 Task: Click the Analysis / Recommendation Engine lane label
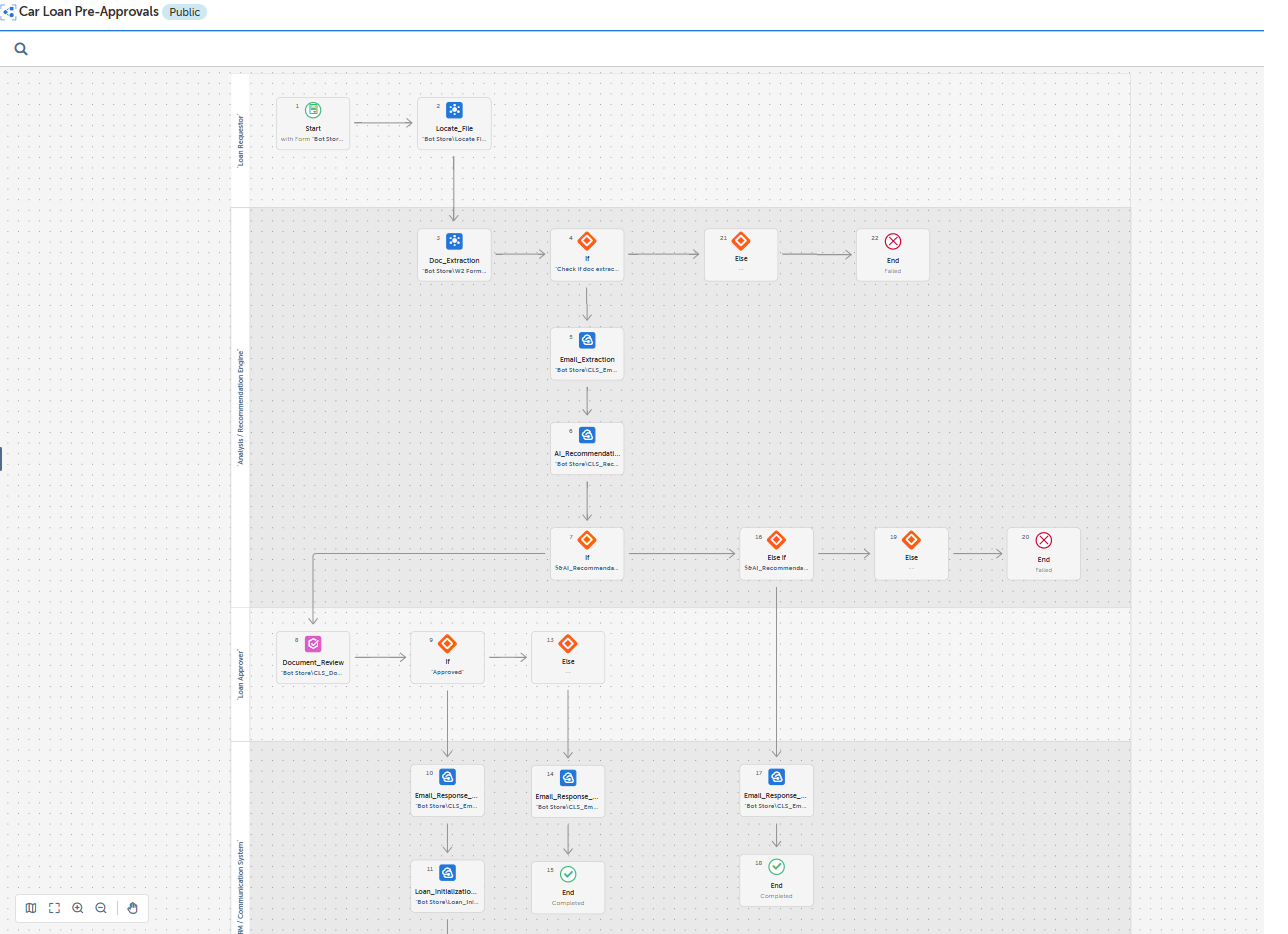(x=240, y=408)
